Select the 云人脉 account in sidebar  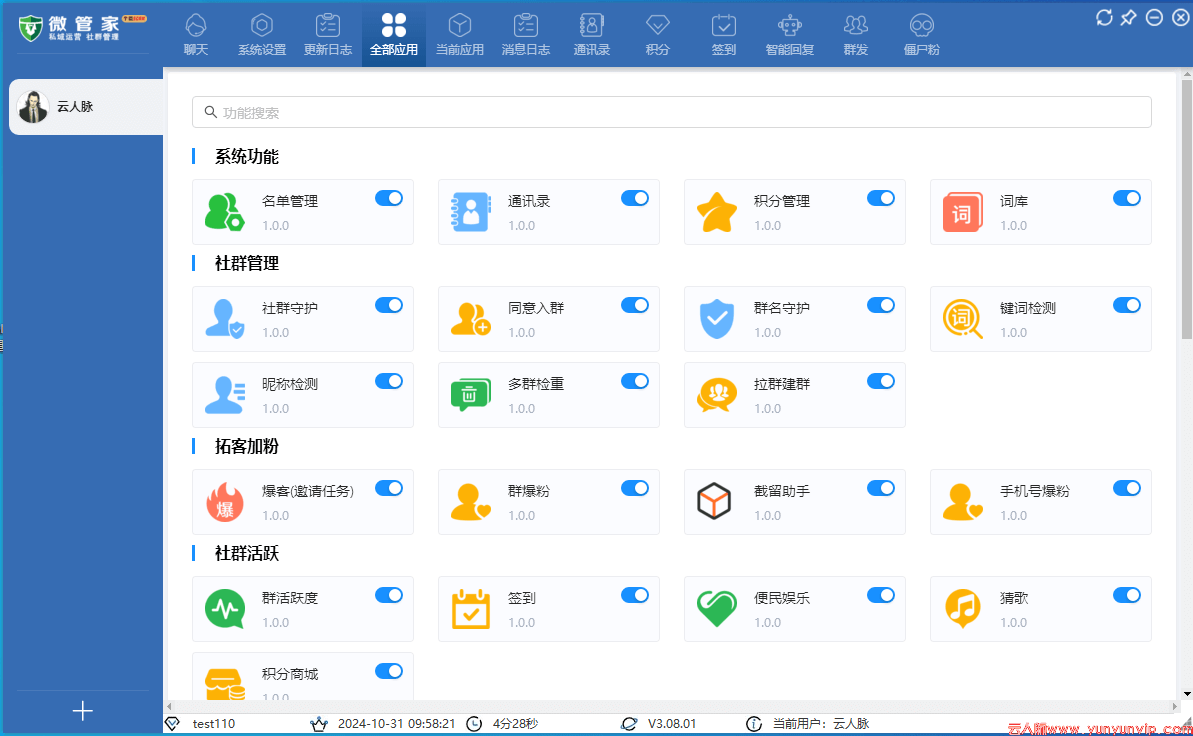click(86, 107)
